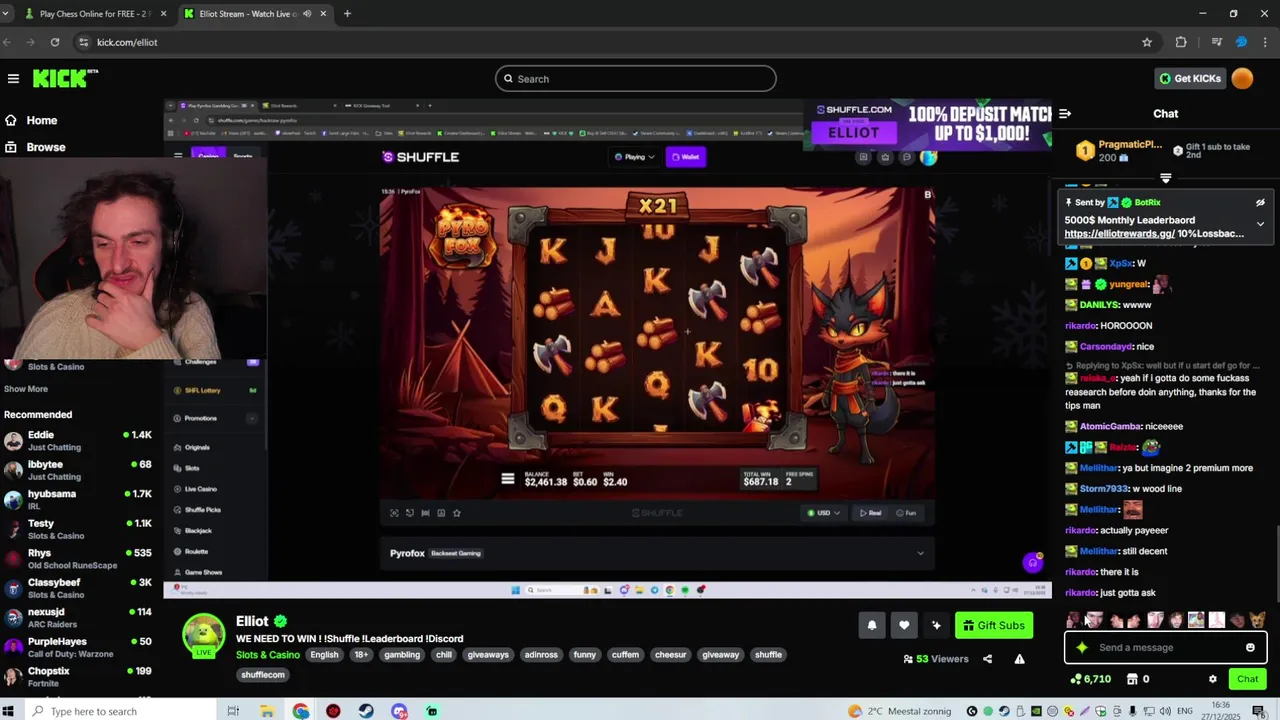Screen dimensions: 1280x720
Task: Open recommended channel Eddie
Action: tap(78, 441)
